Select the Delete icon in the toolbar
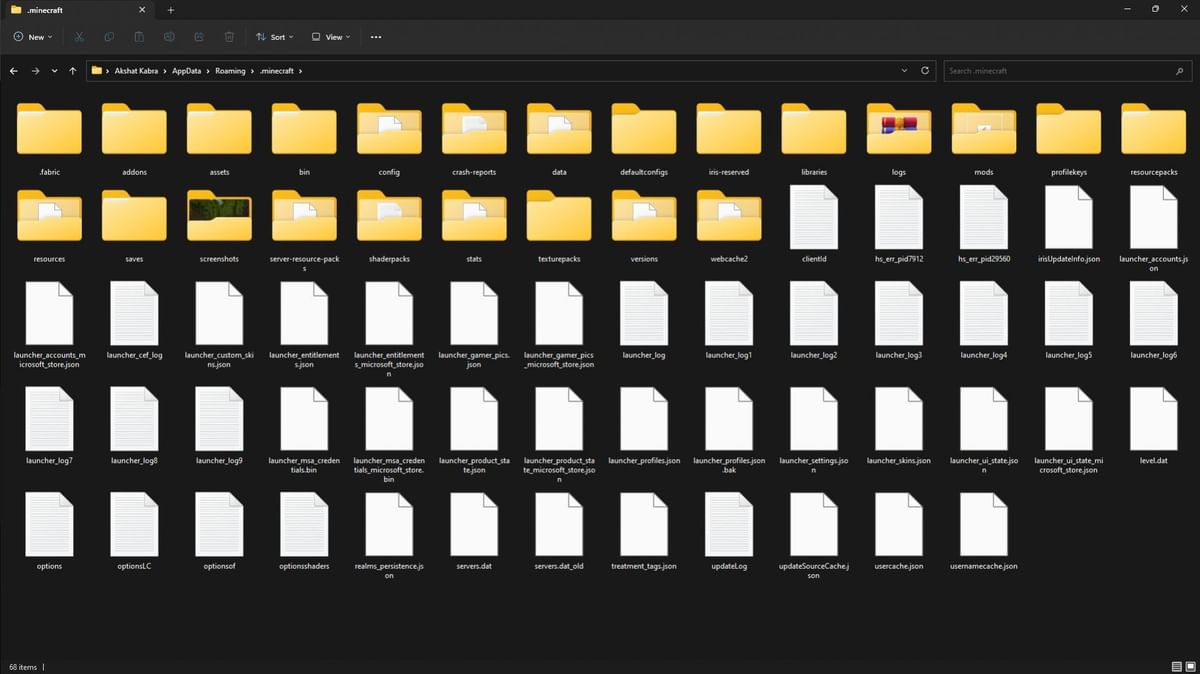This screenshot has height=674, width=1200. (x=229, y=36)
